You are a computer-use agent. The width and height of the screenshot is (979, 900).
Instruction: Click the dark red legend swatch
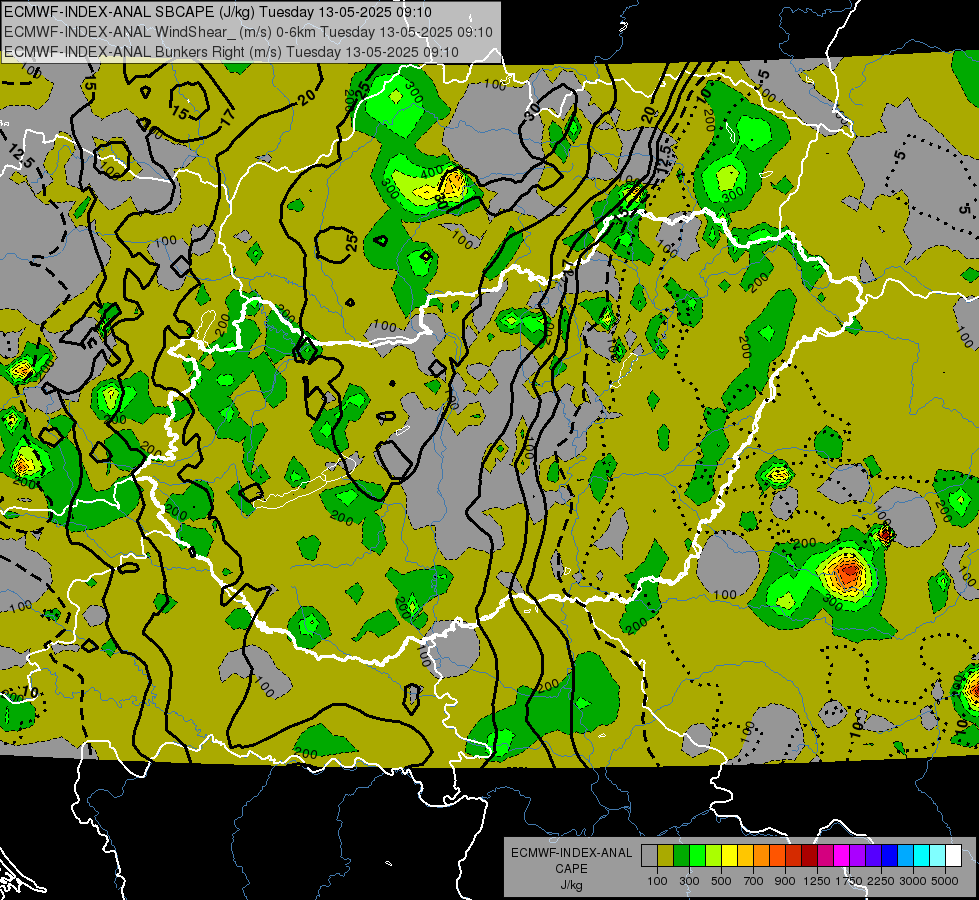tap(810, 856)
